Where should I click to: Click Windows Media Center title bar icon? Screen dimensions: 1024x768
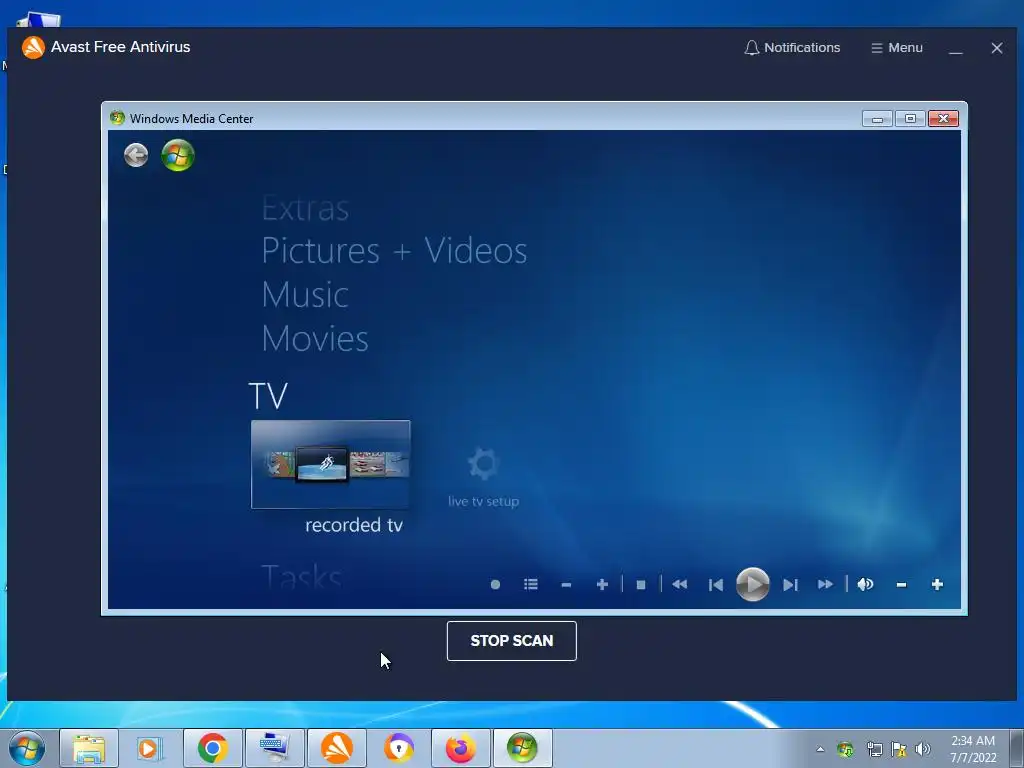click(118, 118)
